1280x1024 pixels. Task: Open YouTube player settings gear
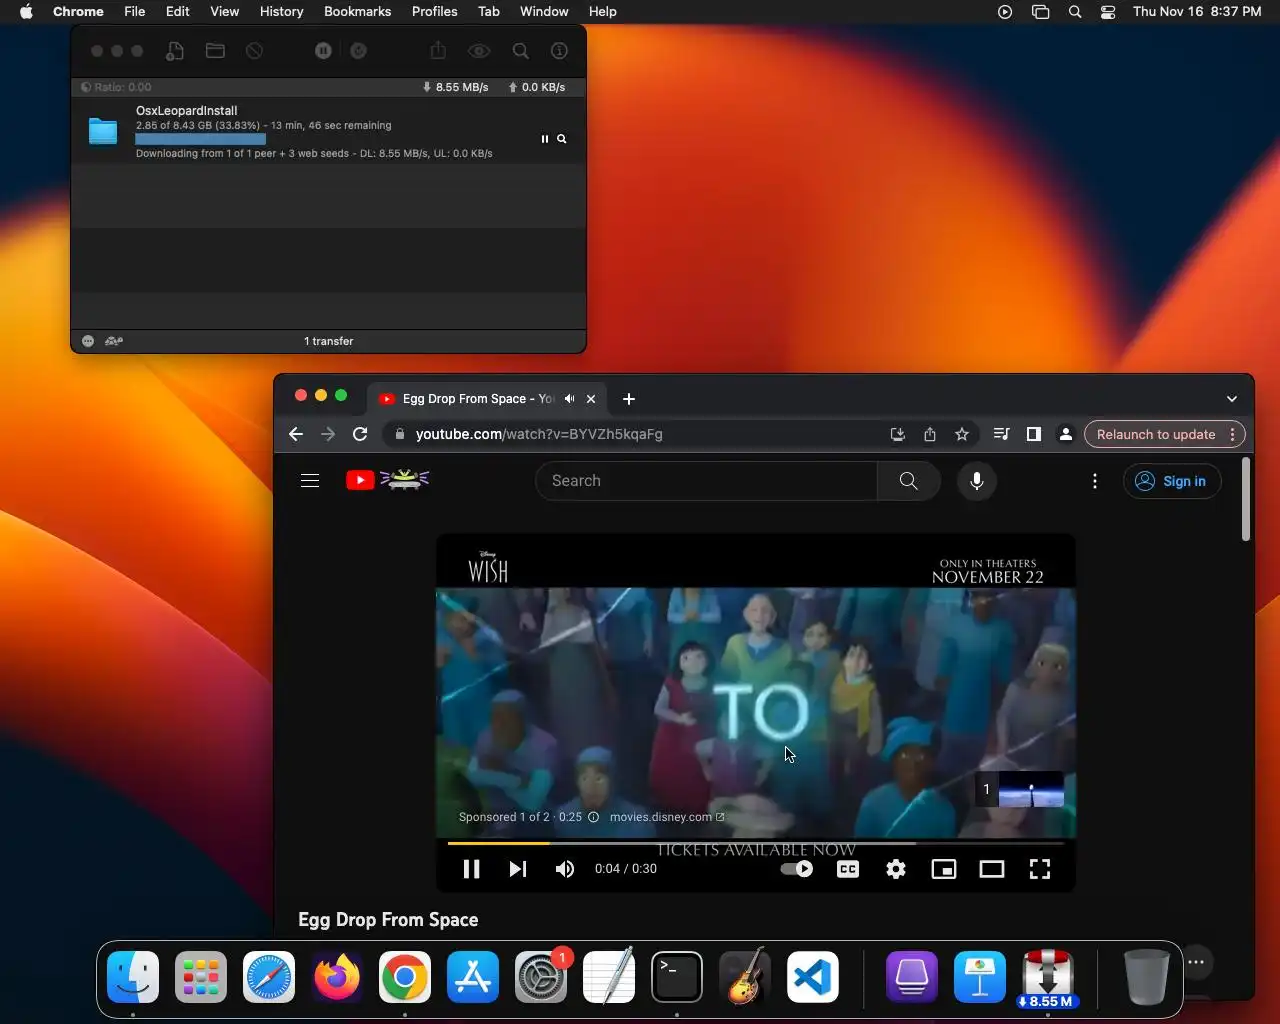coord(896,869)
